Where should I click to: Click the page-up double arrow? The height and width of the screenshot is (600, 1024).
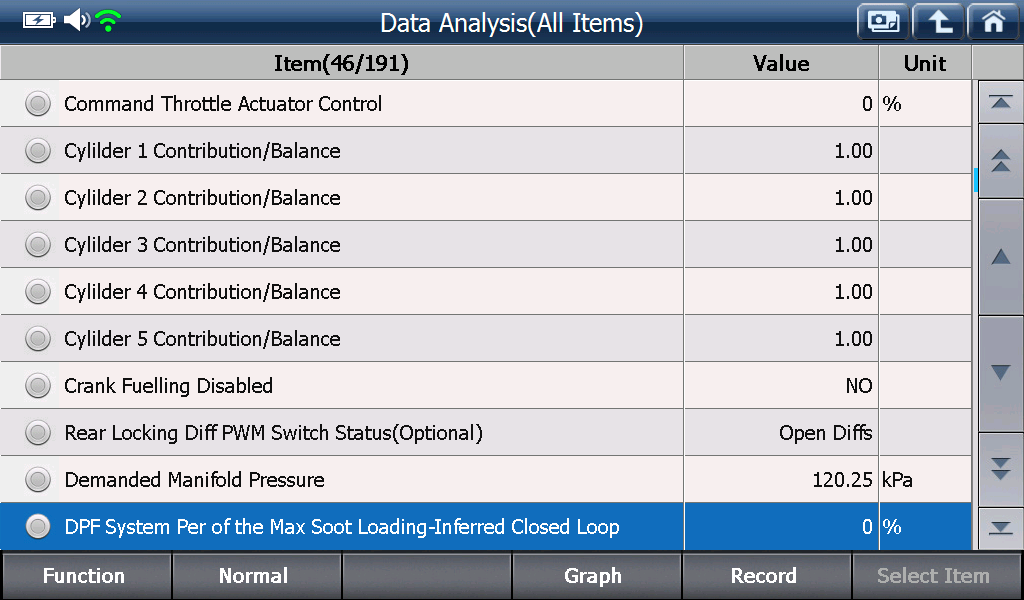[1000, 161]
